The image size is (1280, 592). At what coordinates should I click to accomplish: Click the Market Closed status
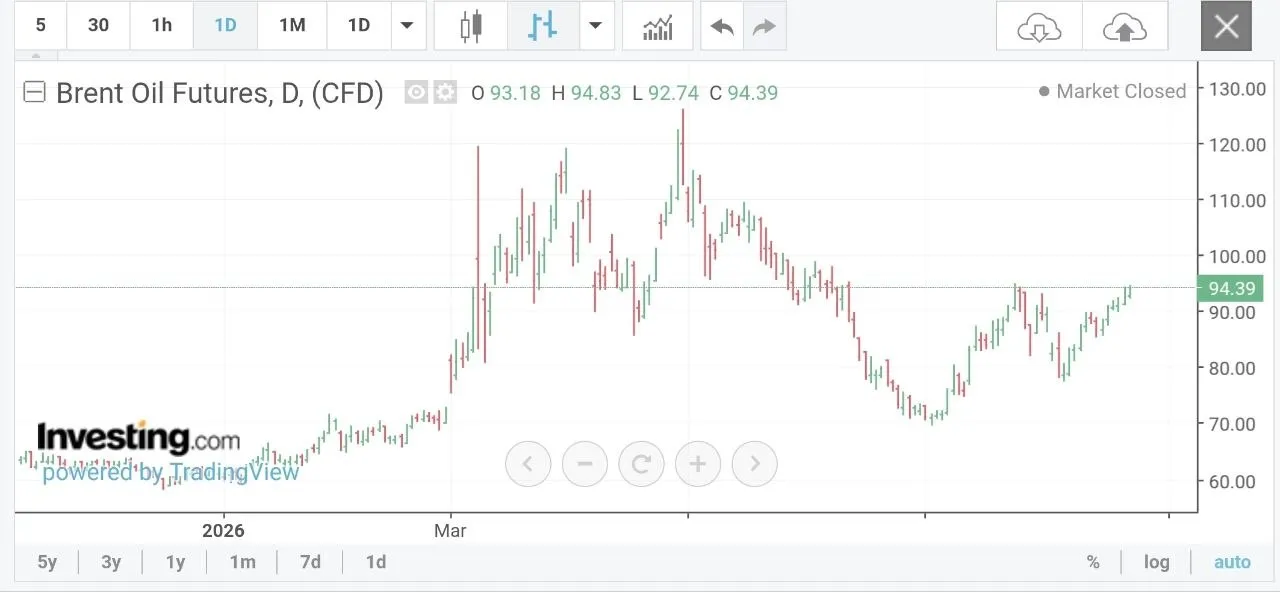(1112, 91)
